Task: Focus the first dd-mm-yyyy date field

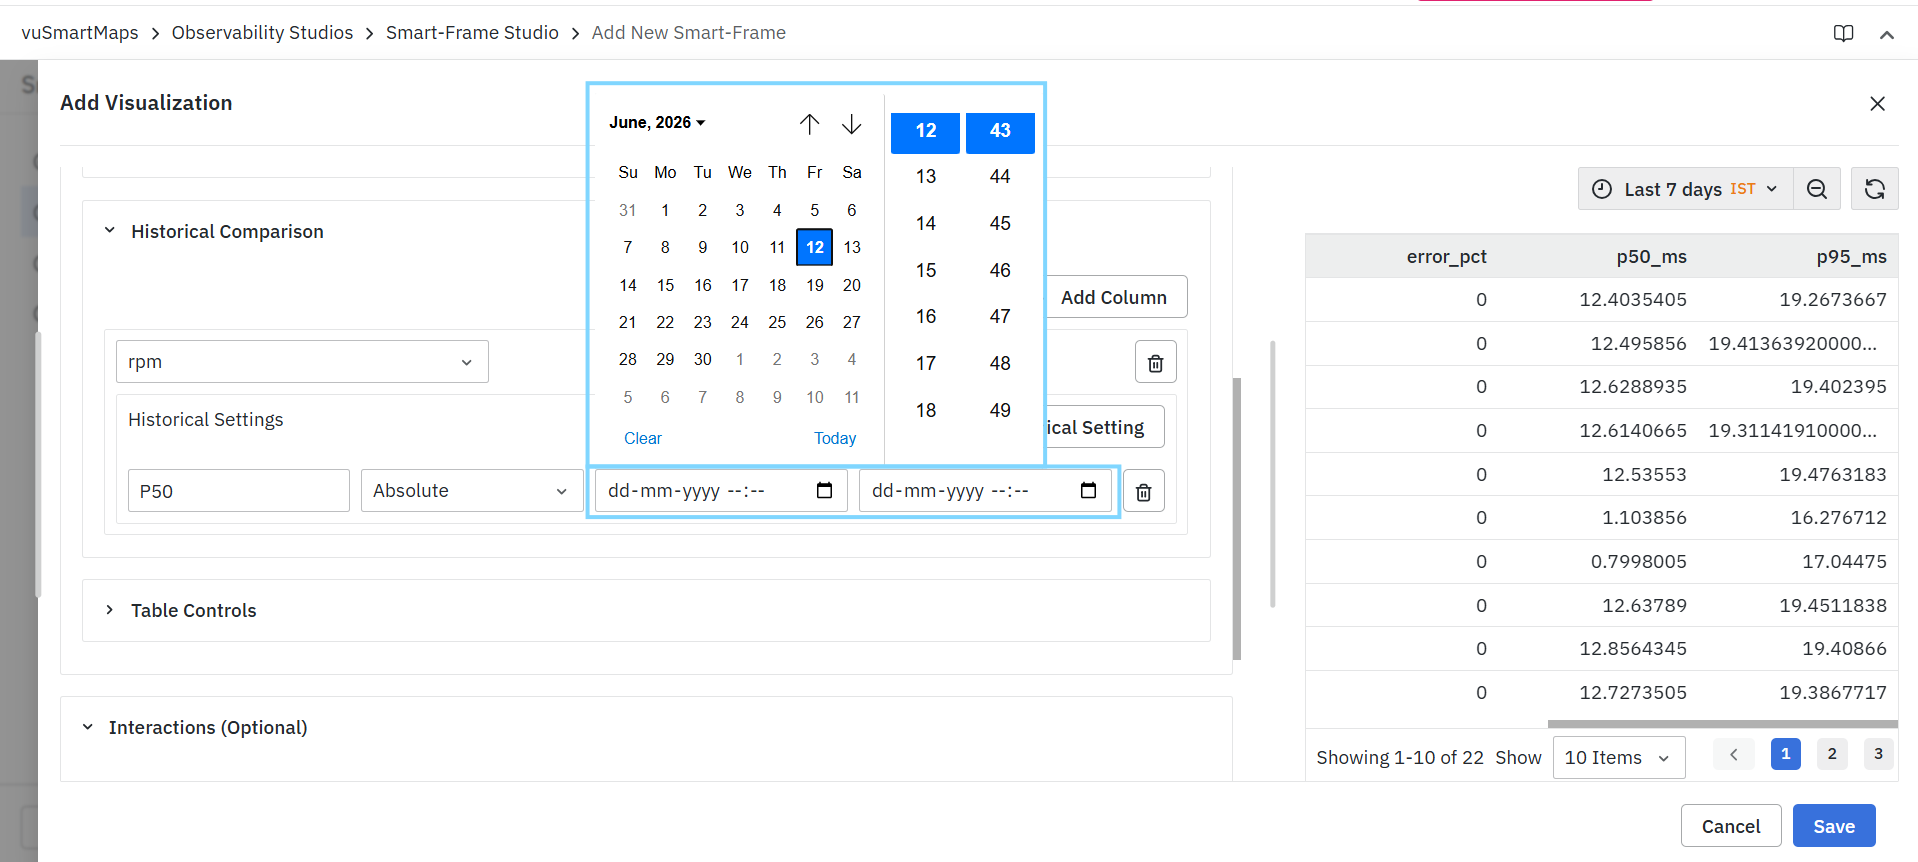Action: tap(721, 491)
